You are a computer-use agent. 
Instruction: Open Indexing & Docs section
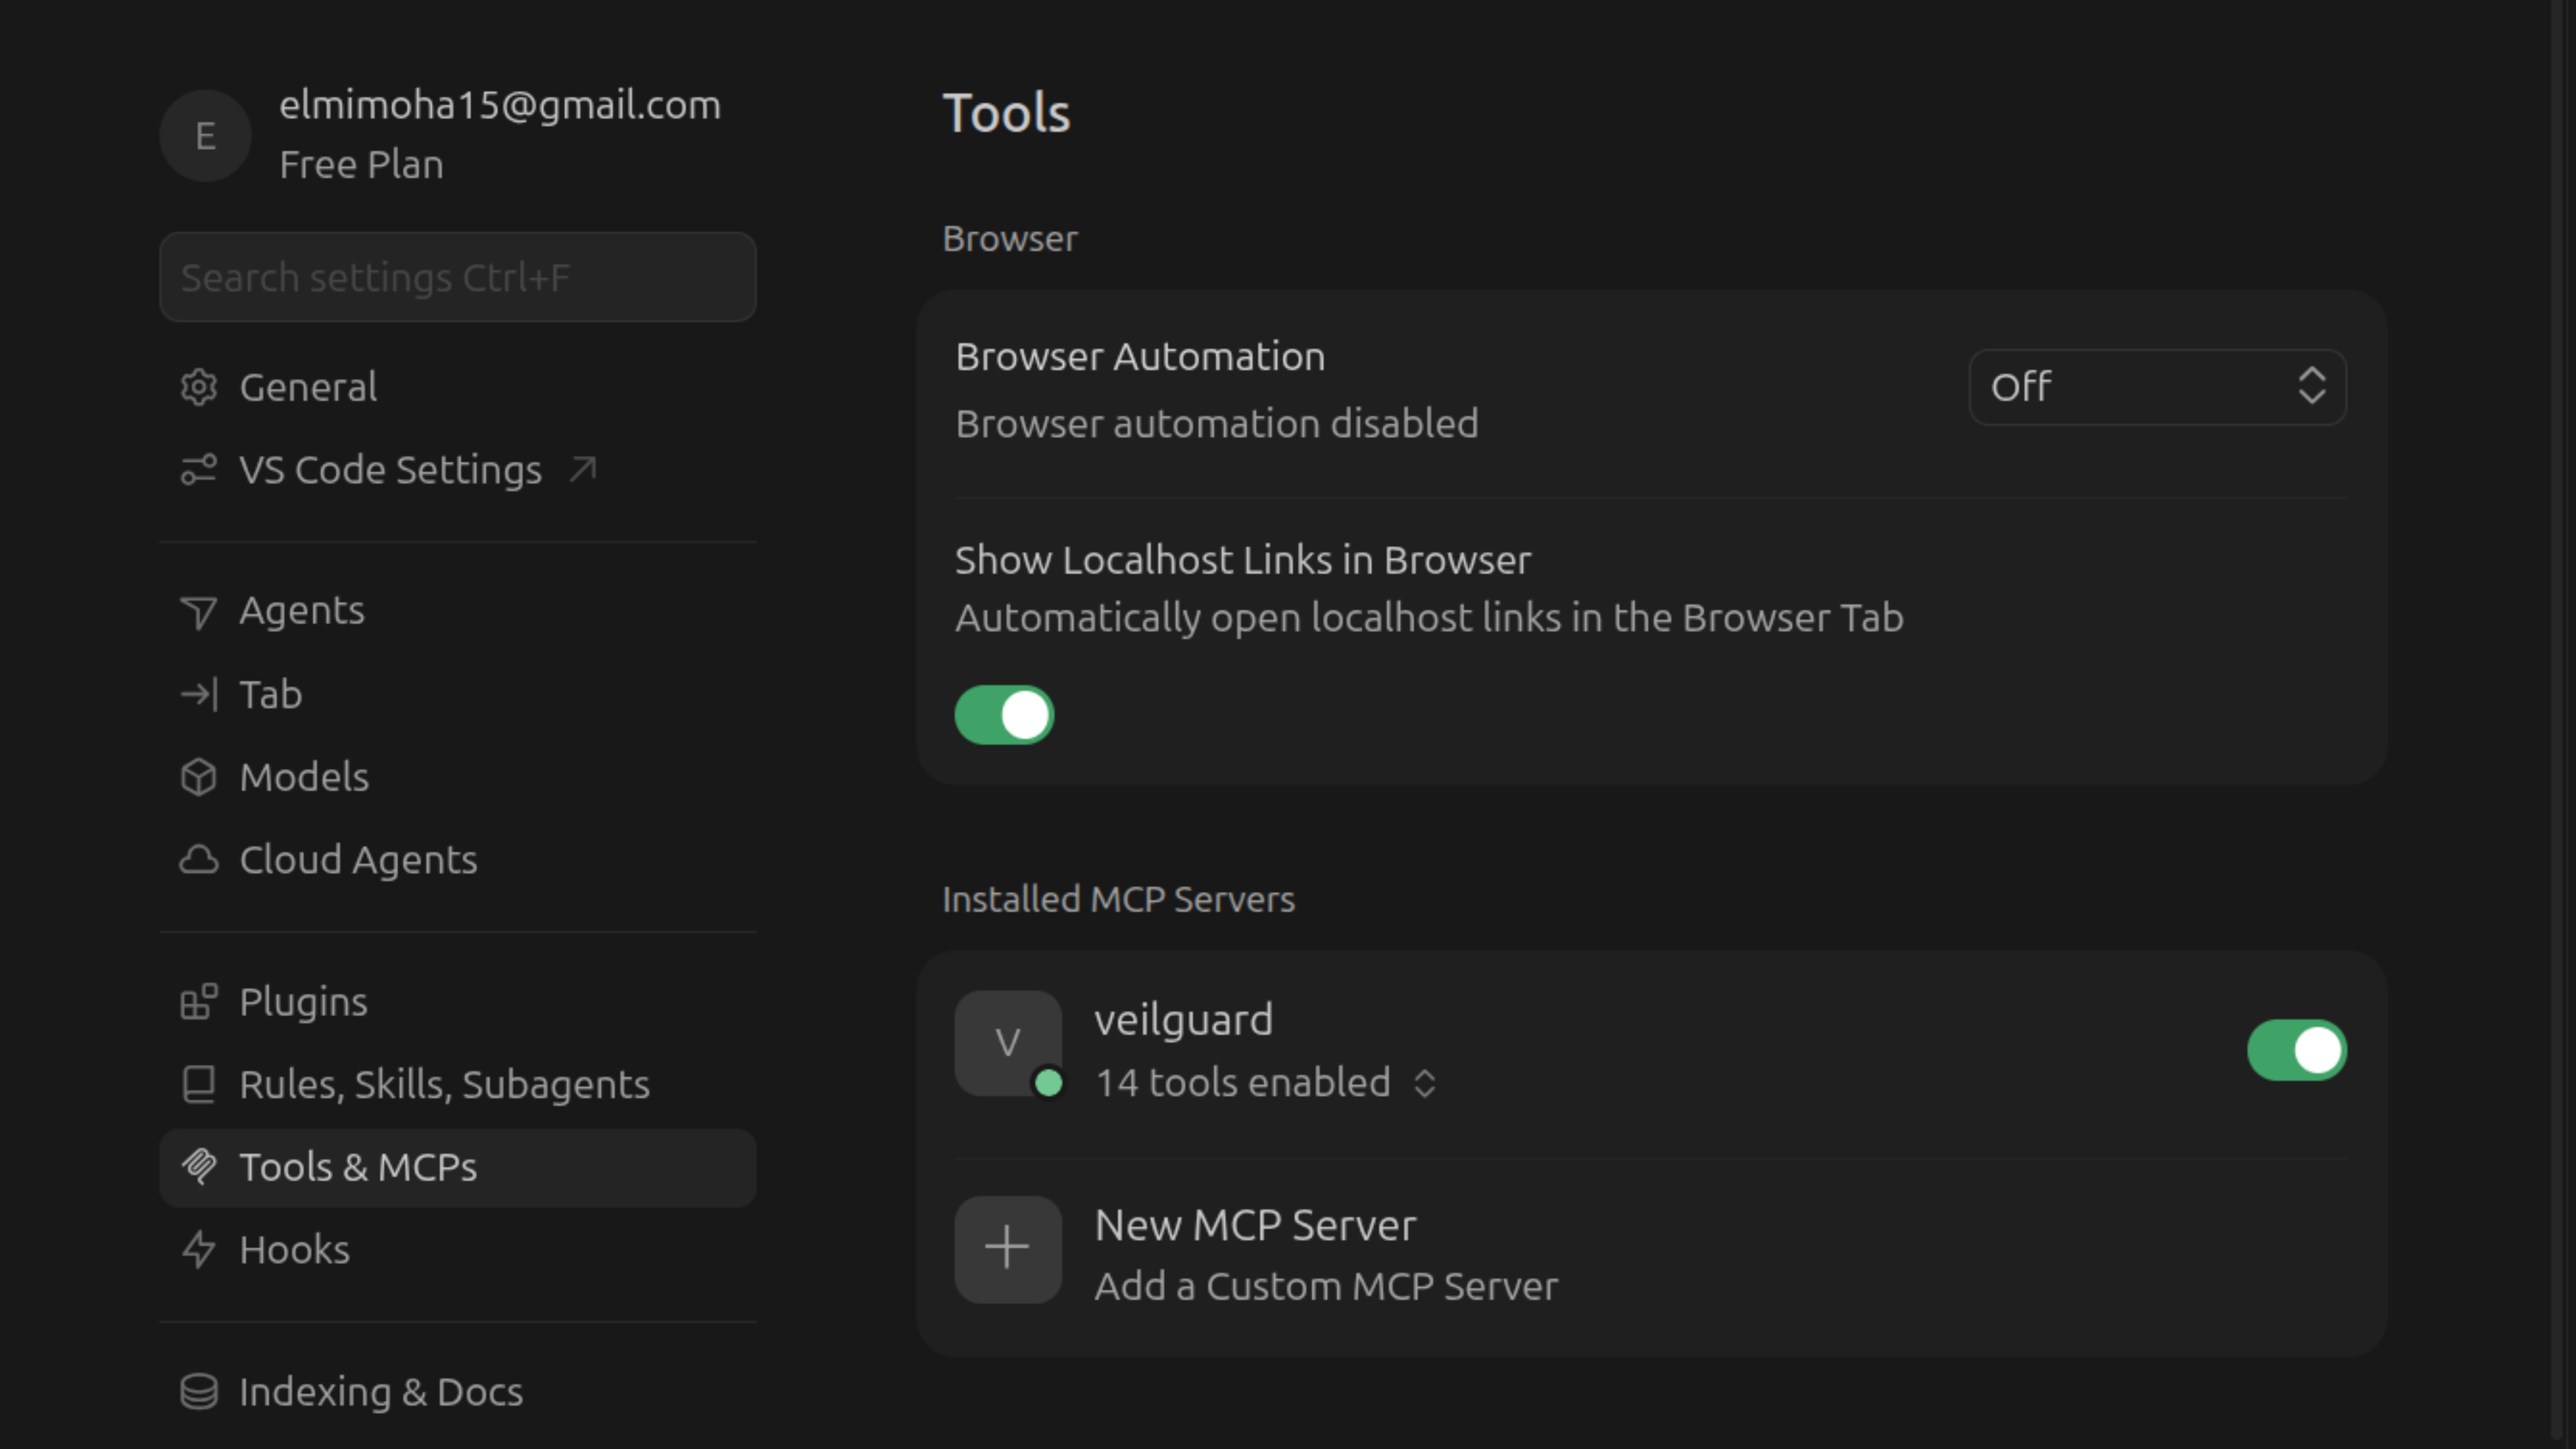point(458,1391)
